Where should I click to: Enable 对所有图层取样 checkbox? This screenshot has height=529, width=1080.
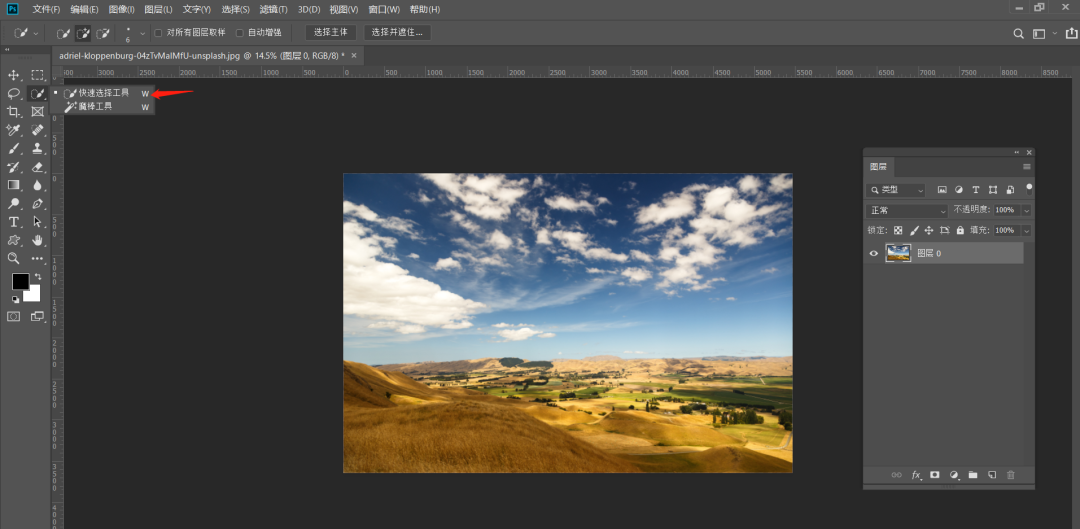click(x=158, y=33)
